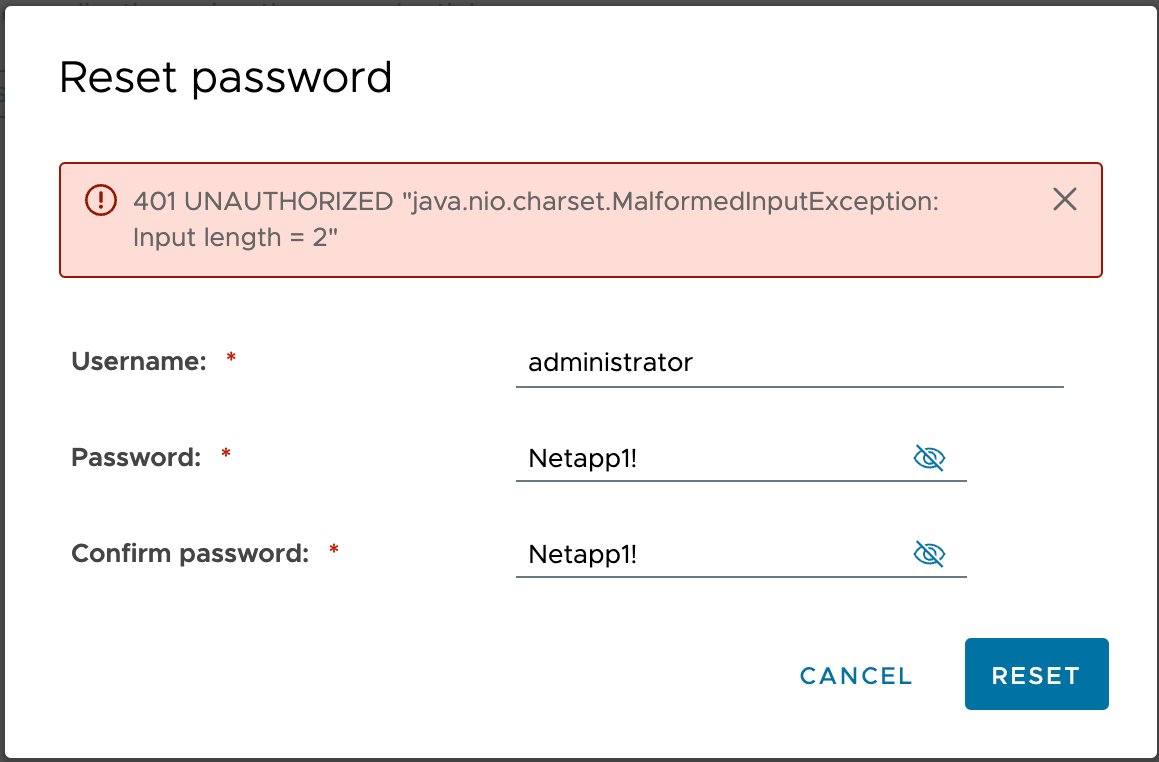Focus the Username field containing administrator
Screen dimensions: 1159x762
click(x=789, y=362)
